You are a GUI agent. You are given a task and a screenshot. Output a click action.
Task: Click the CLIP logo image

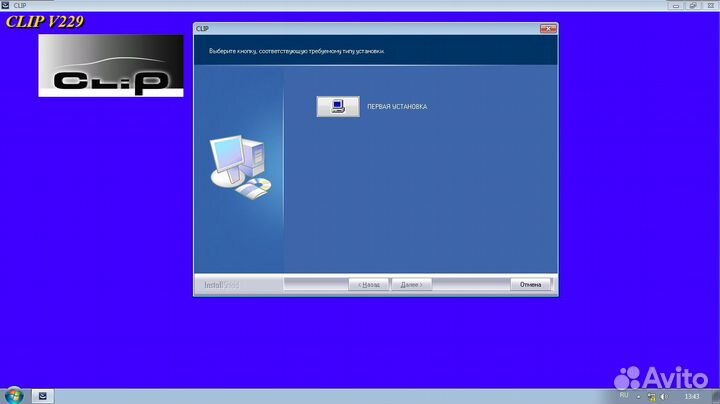pyautogui.click(x=111, y=66)
